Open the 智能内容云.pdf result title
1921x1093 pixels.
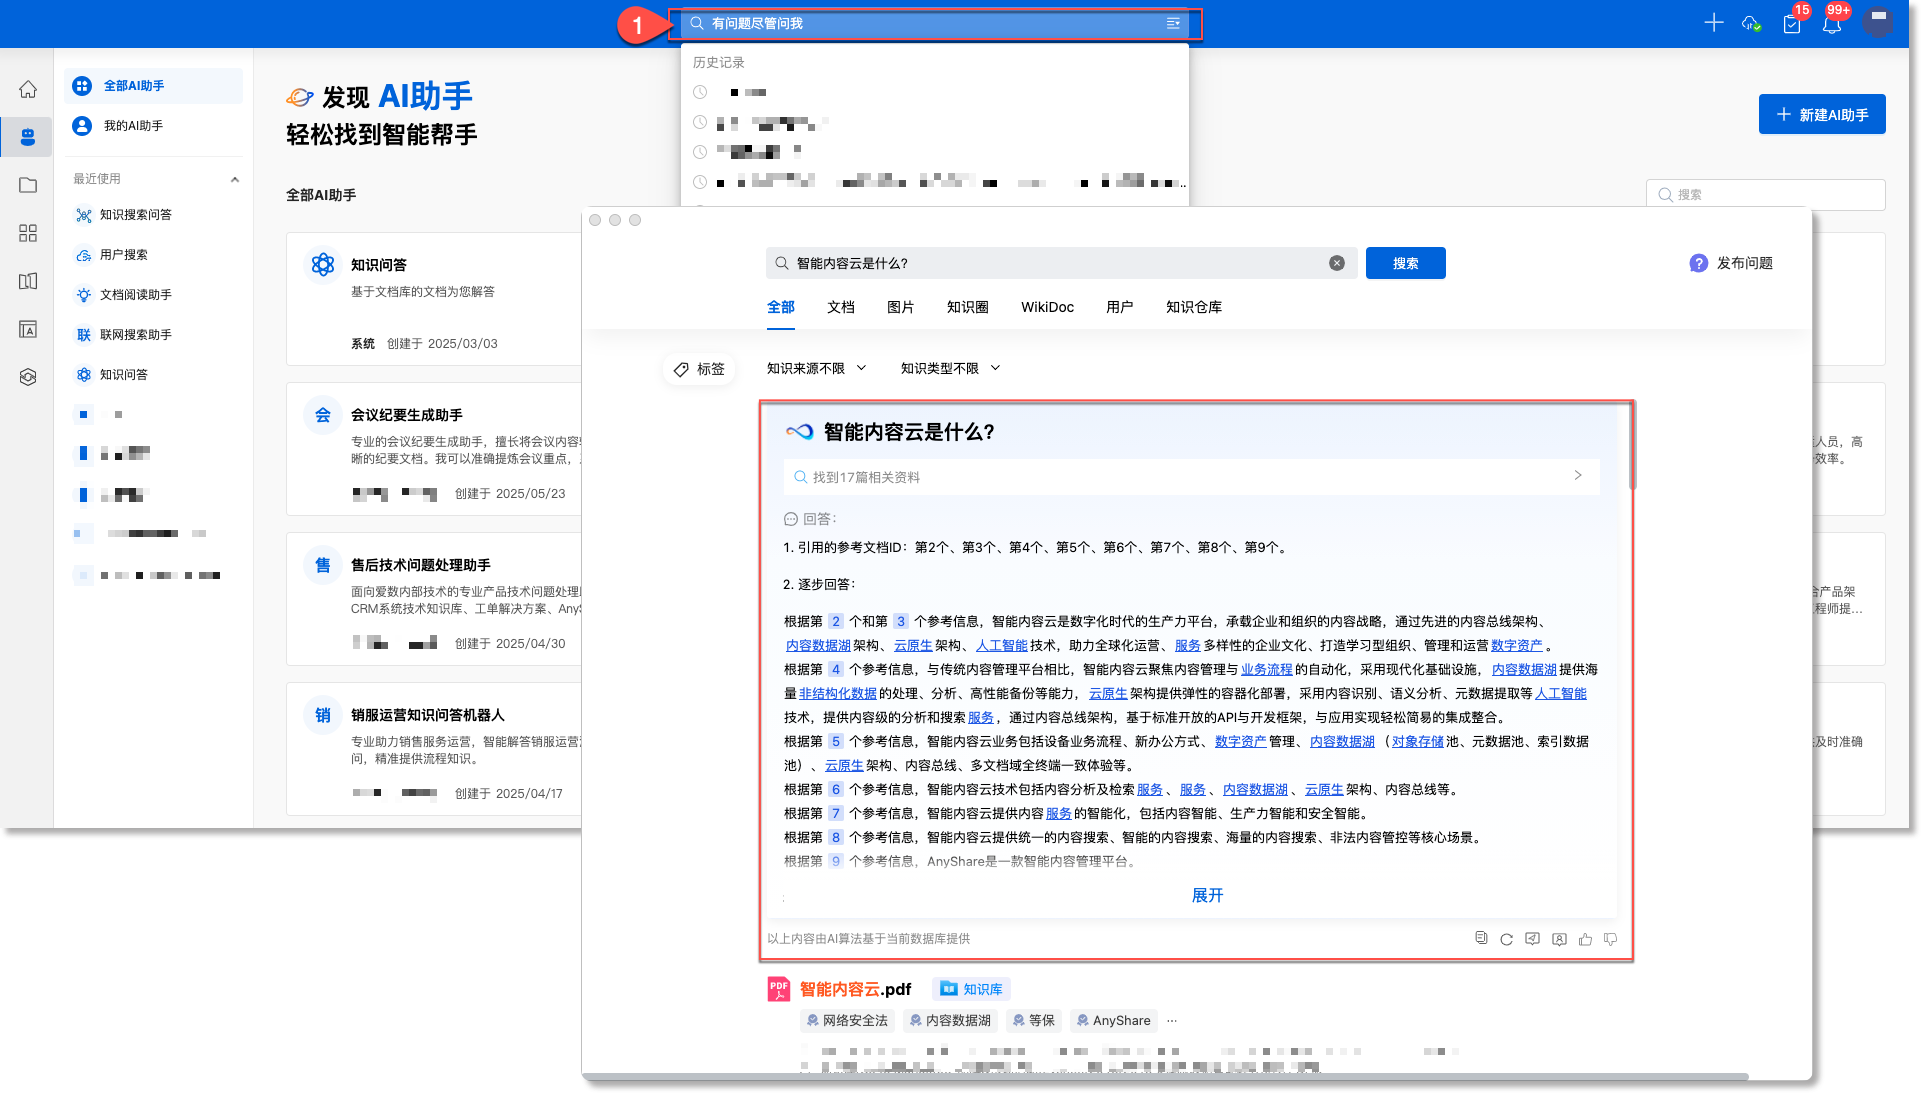[855, 989]
